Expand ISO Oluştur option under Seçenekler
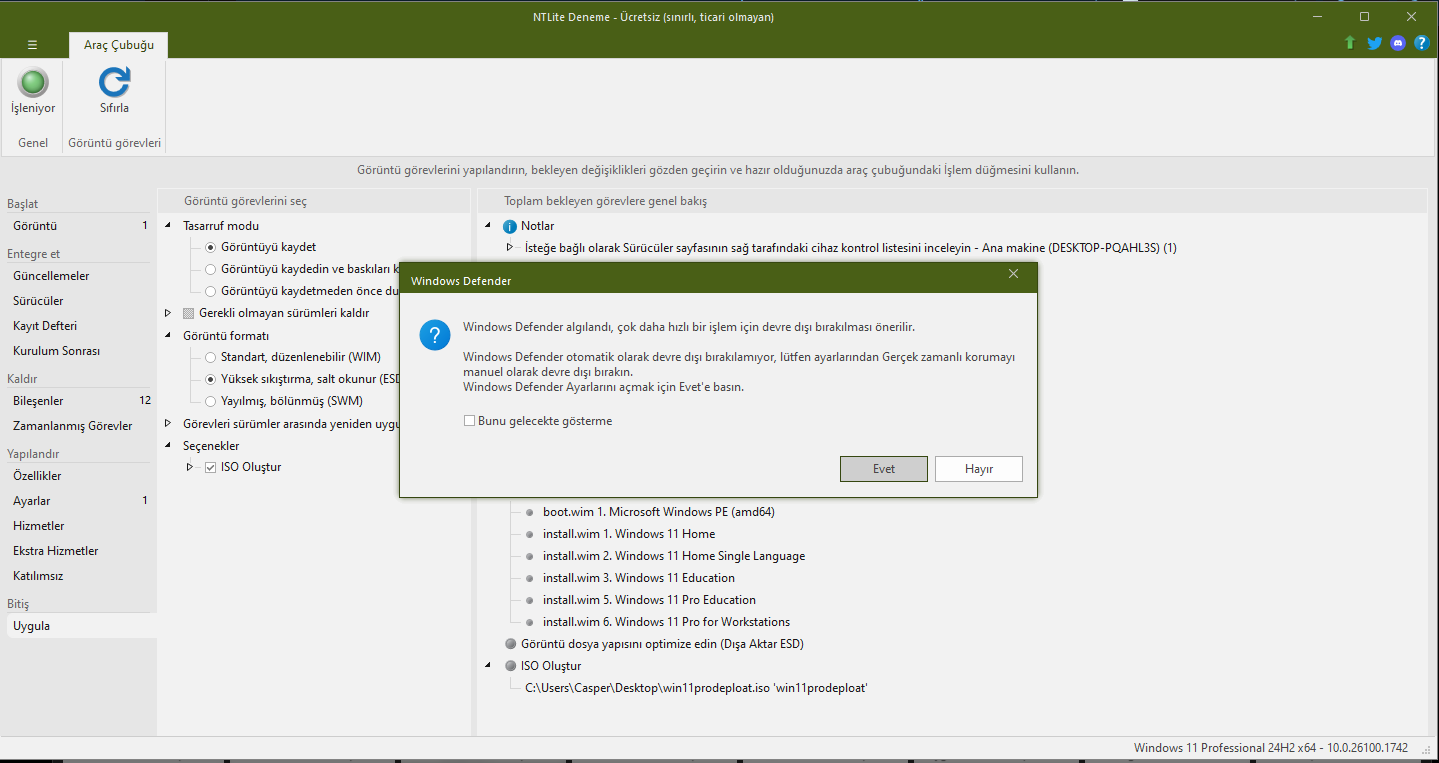 pyautogui.click(x=190, y=467)
